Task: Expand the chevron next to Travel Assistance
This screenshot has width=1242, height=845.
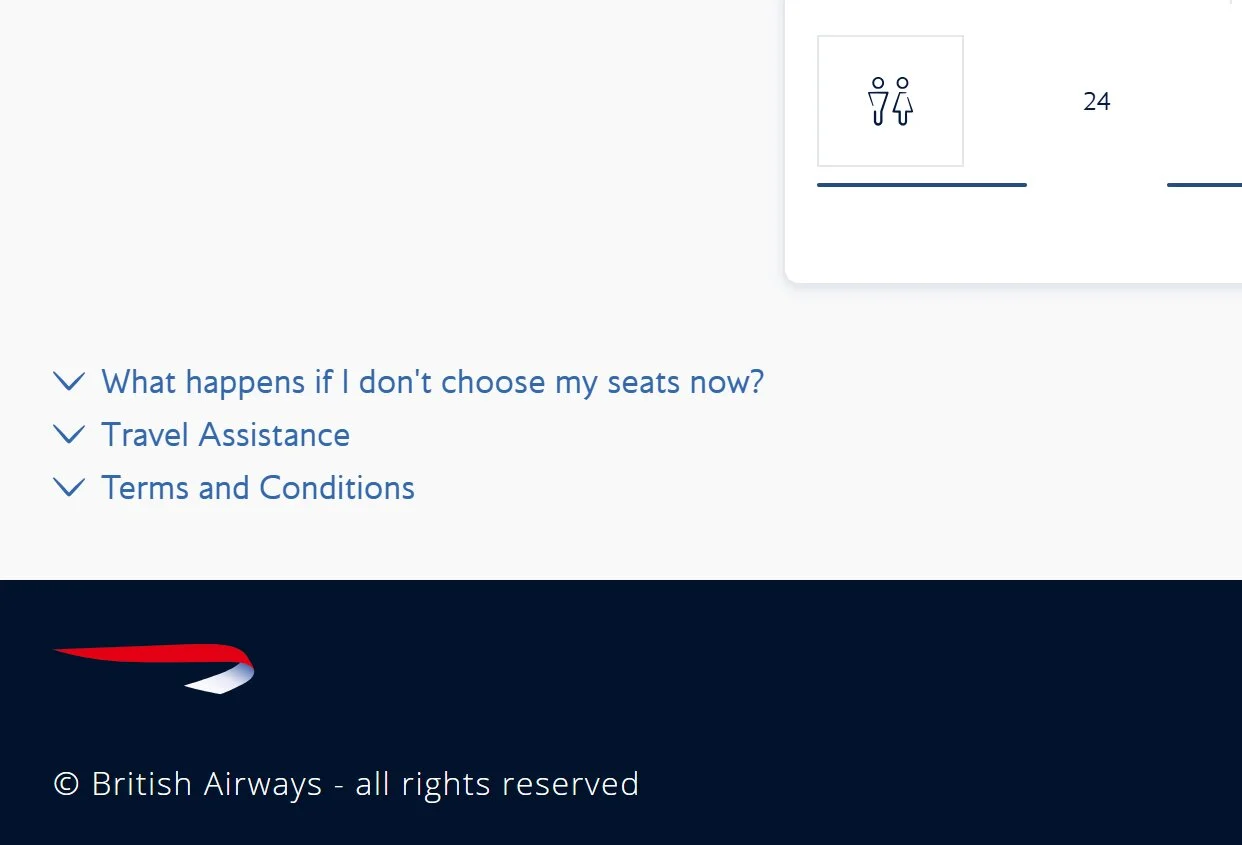Action: (68, 434)
